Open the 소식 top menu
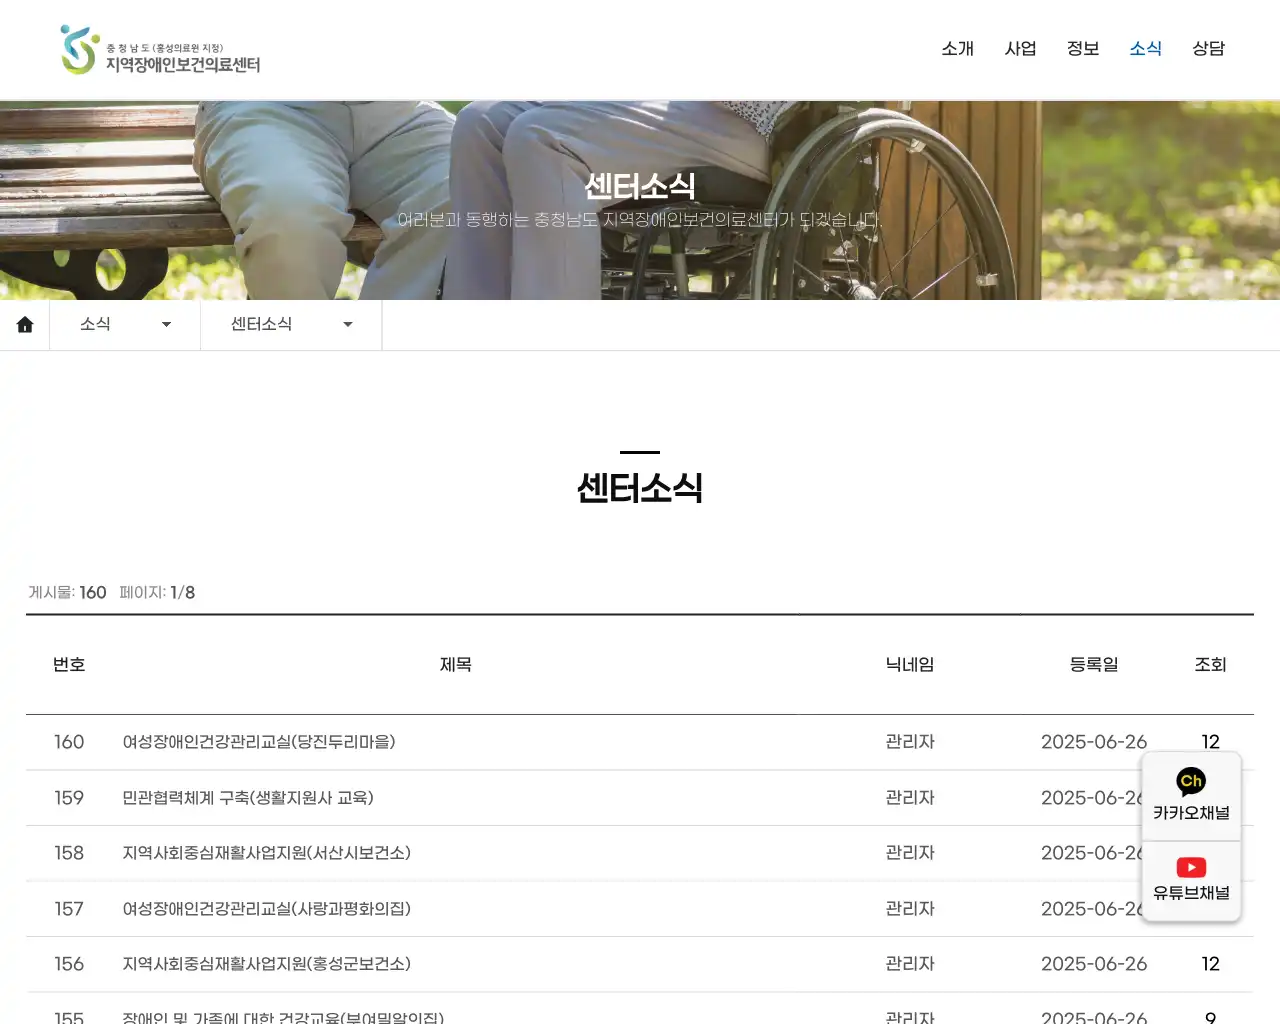 pyautogui.click(x=1145, y=48)
